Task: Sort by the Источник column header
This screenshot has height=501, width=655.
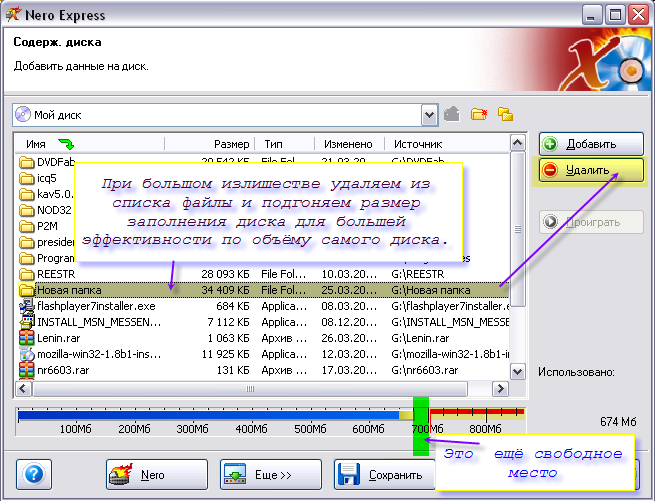Action: (x=447, y=144)
